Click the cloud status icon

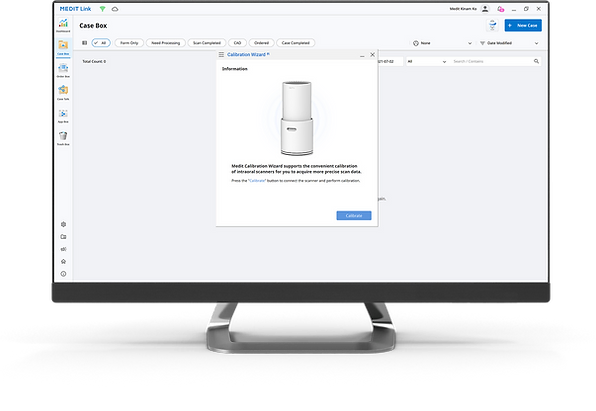tap(115, 9)
